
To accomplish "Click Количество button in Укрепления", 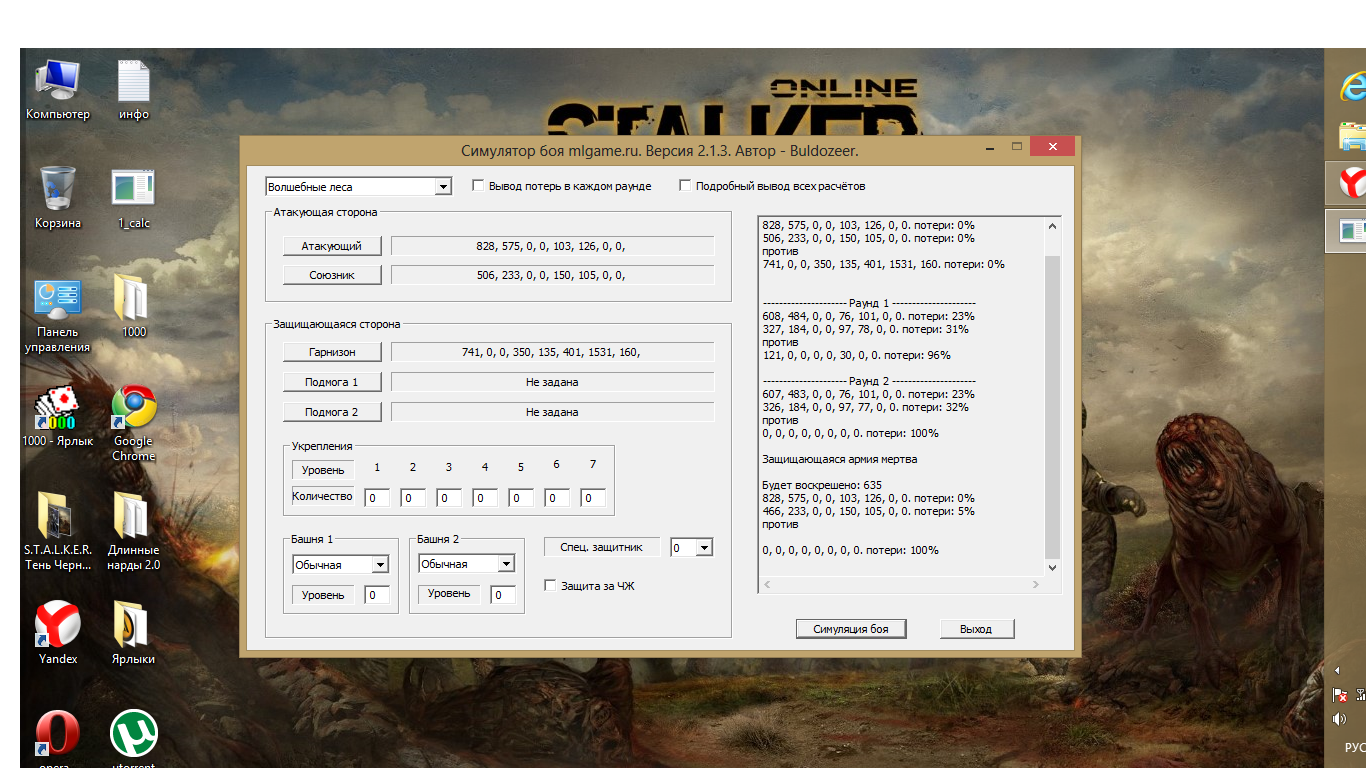I will pyautogui.click(x=323, y=496).
